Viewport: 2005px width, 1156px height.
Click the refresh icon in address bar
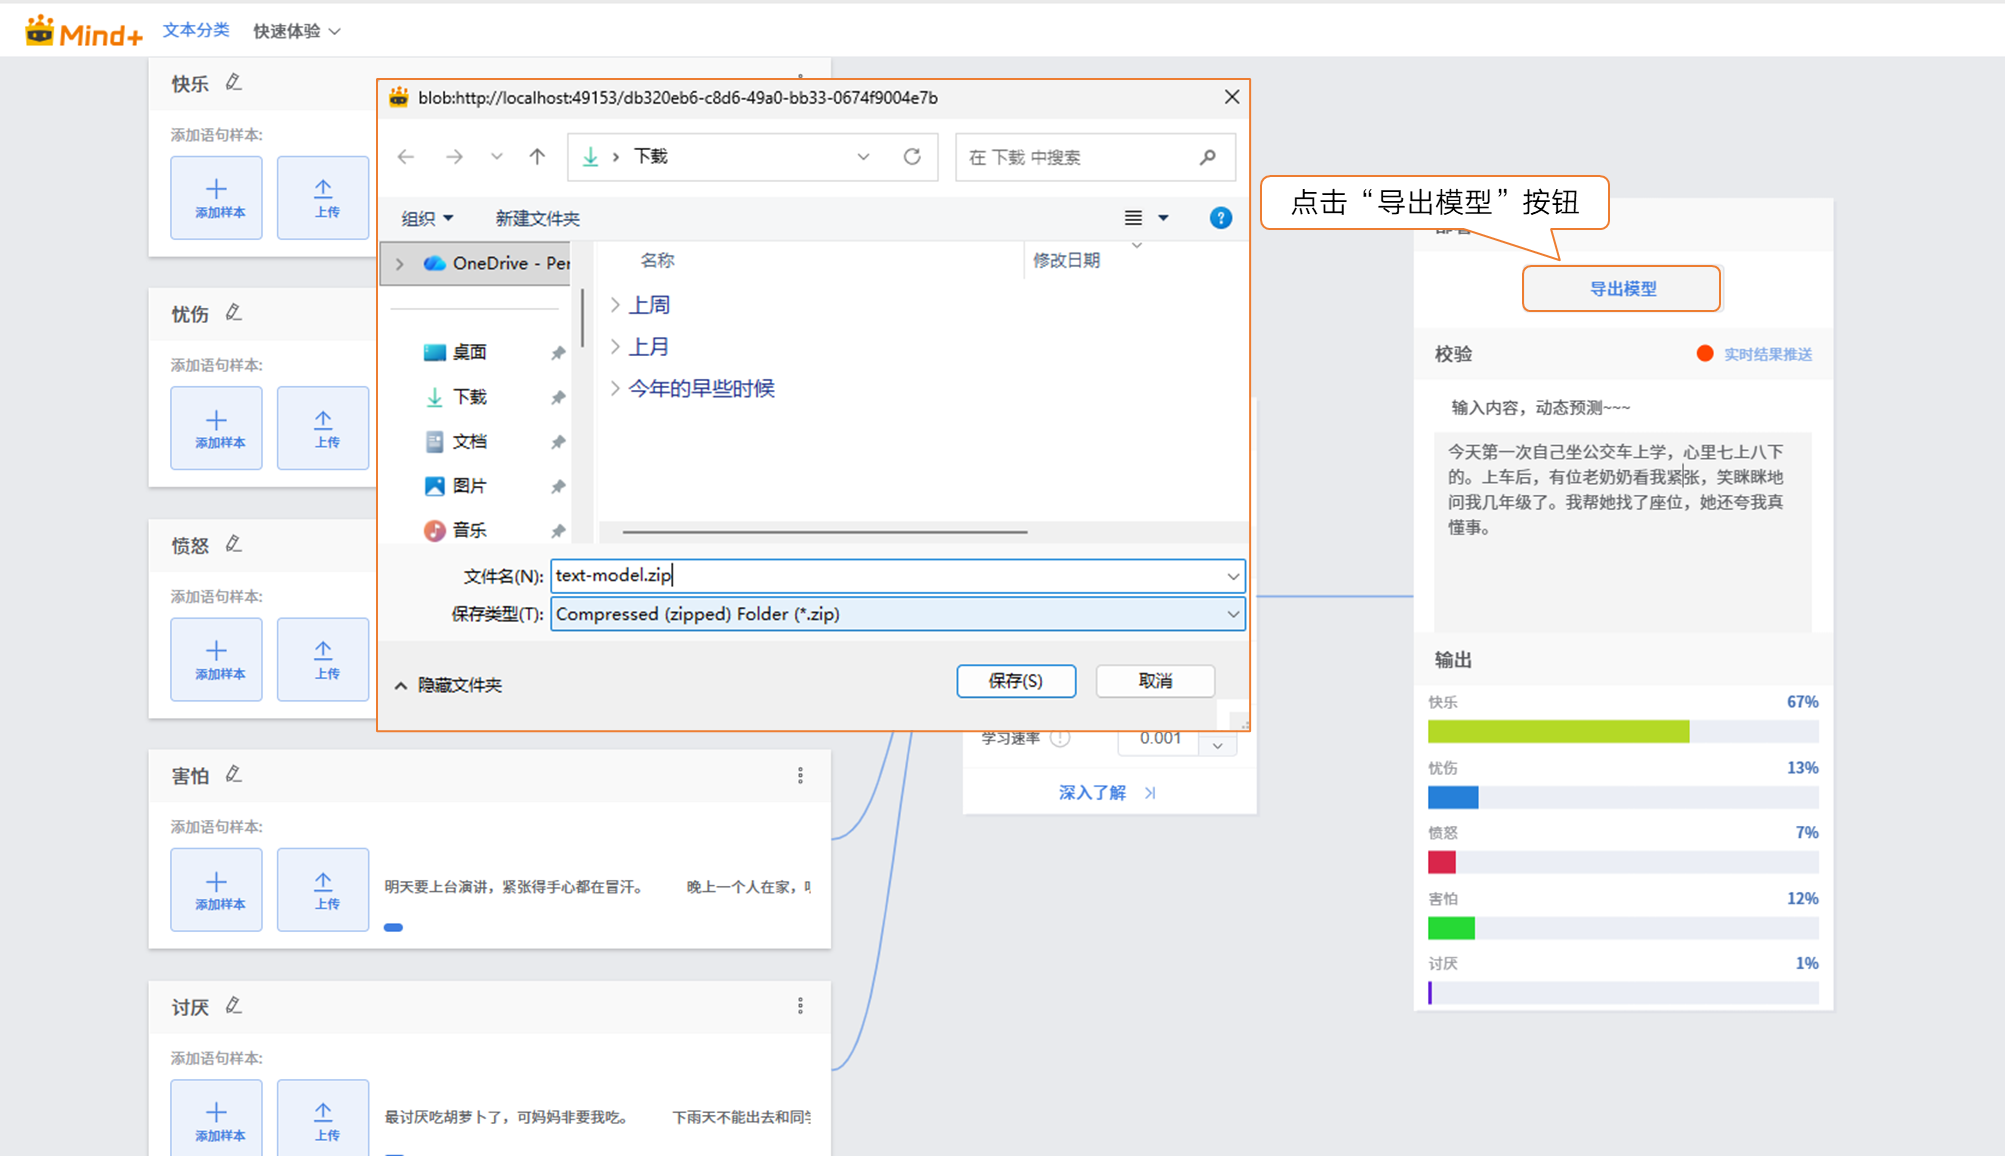pos(911,157)
